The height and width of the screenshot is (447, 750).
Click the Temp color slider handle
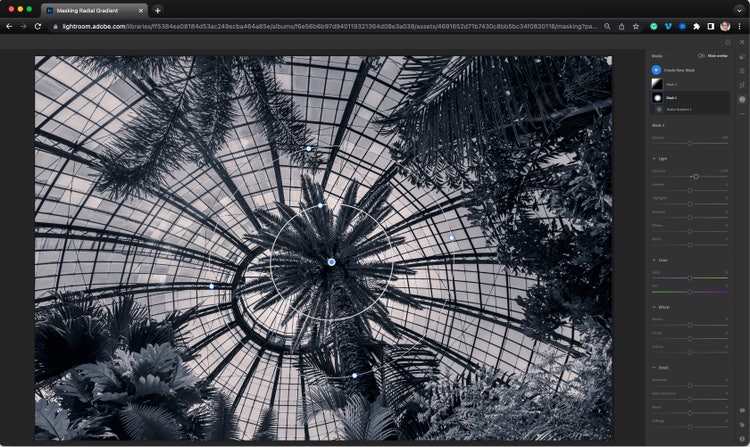coord(690,278)
